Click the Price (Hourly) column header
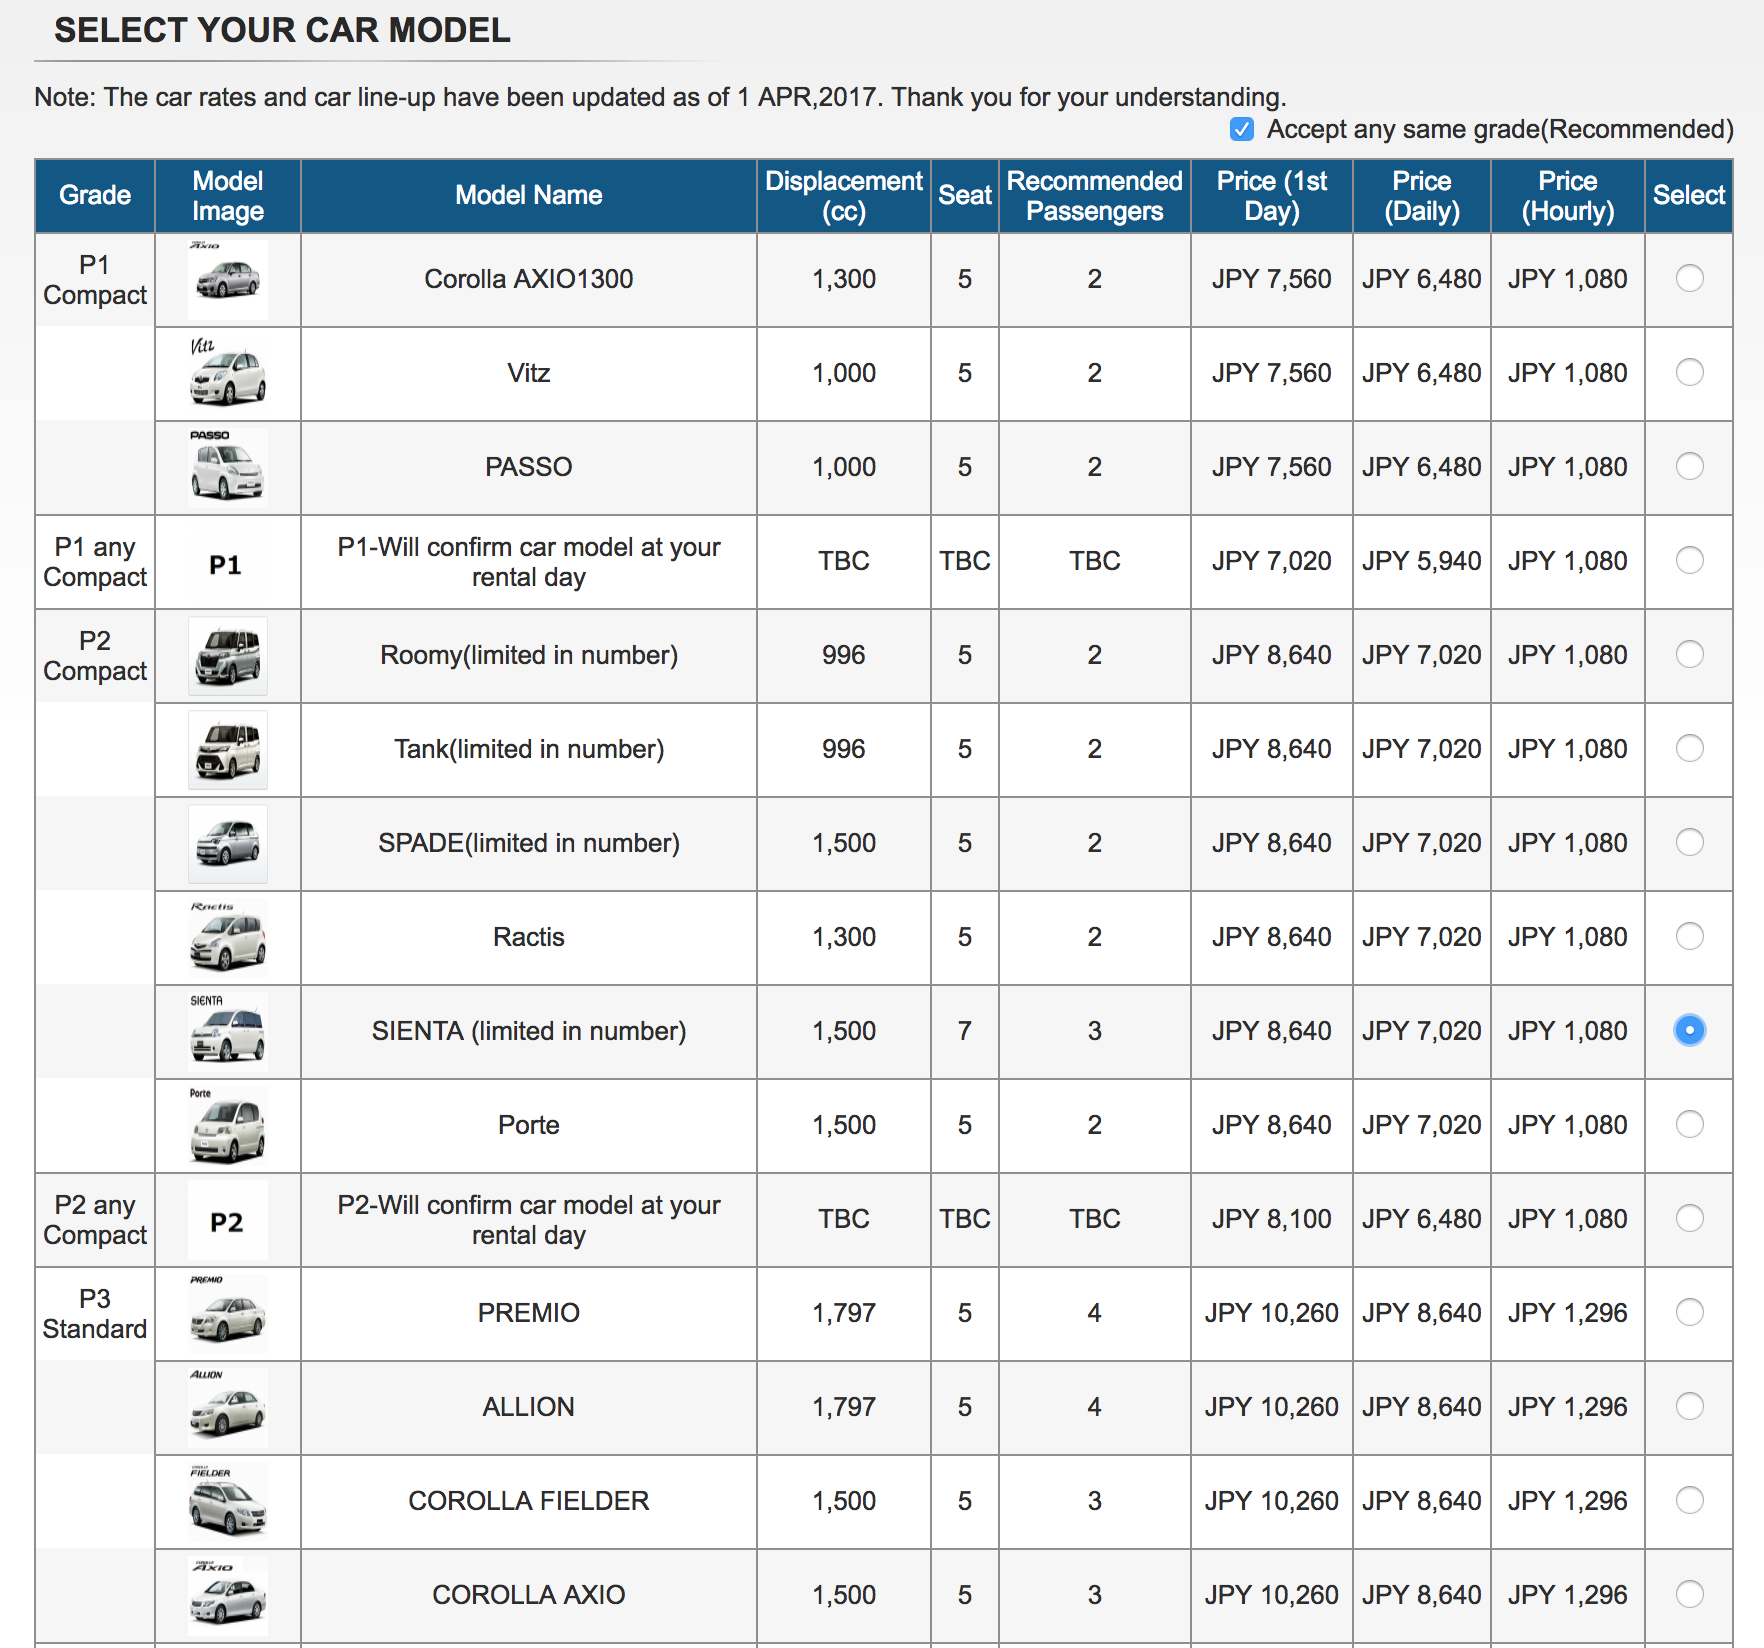This screenshot has width=1764, height=1648. [x=1568, y=195]
